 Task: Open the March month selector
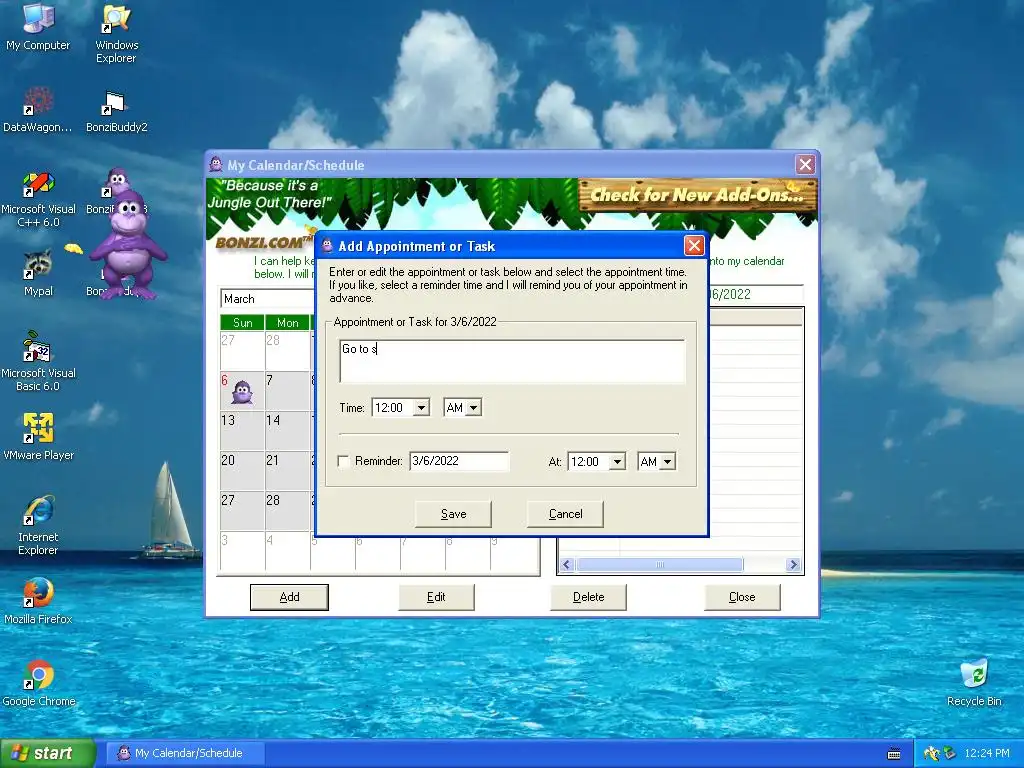point(268,298)
